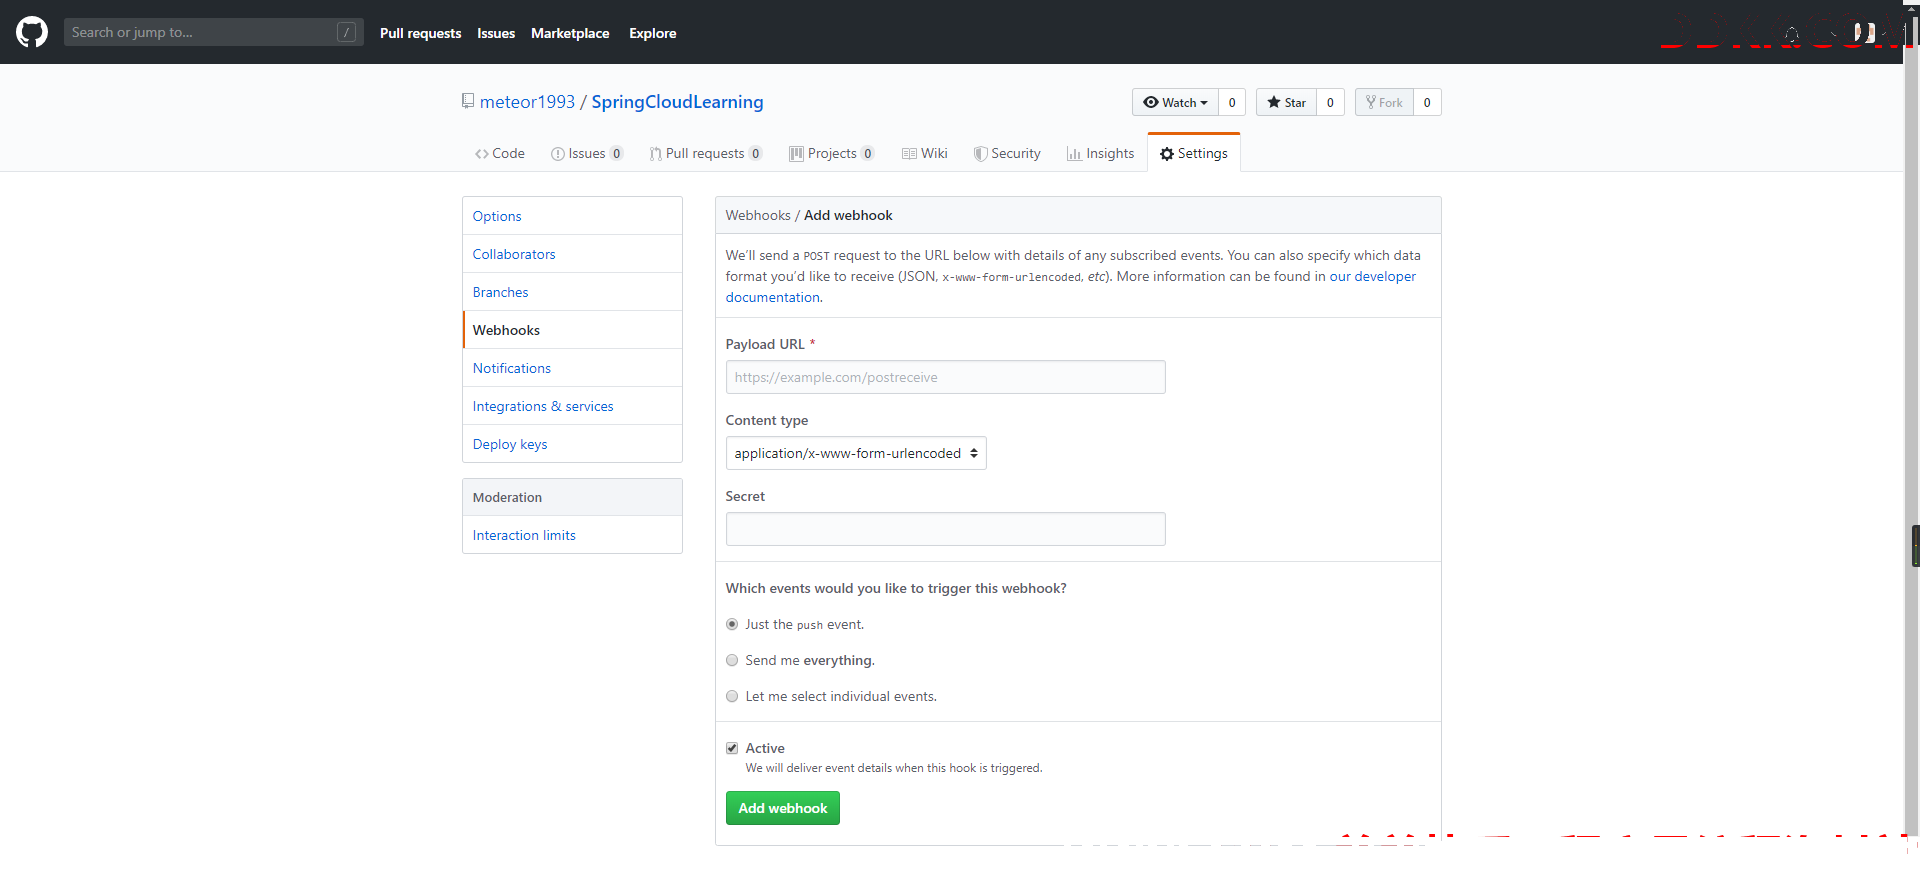Select Webhooks in the settings sidebar
Viewport: 1920px width, 876px height.
pyautogui.click(x=572, y=330)
